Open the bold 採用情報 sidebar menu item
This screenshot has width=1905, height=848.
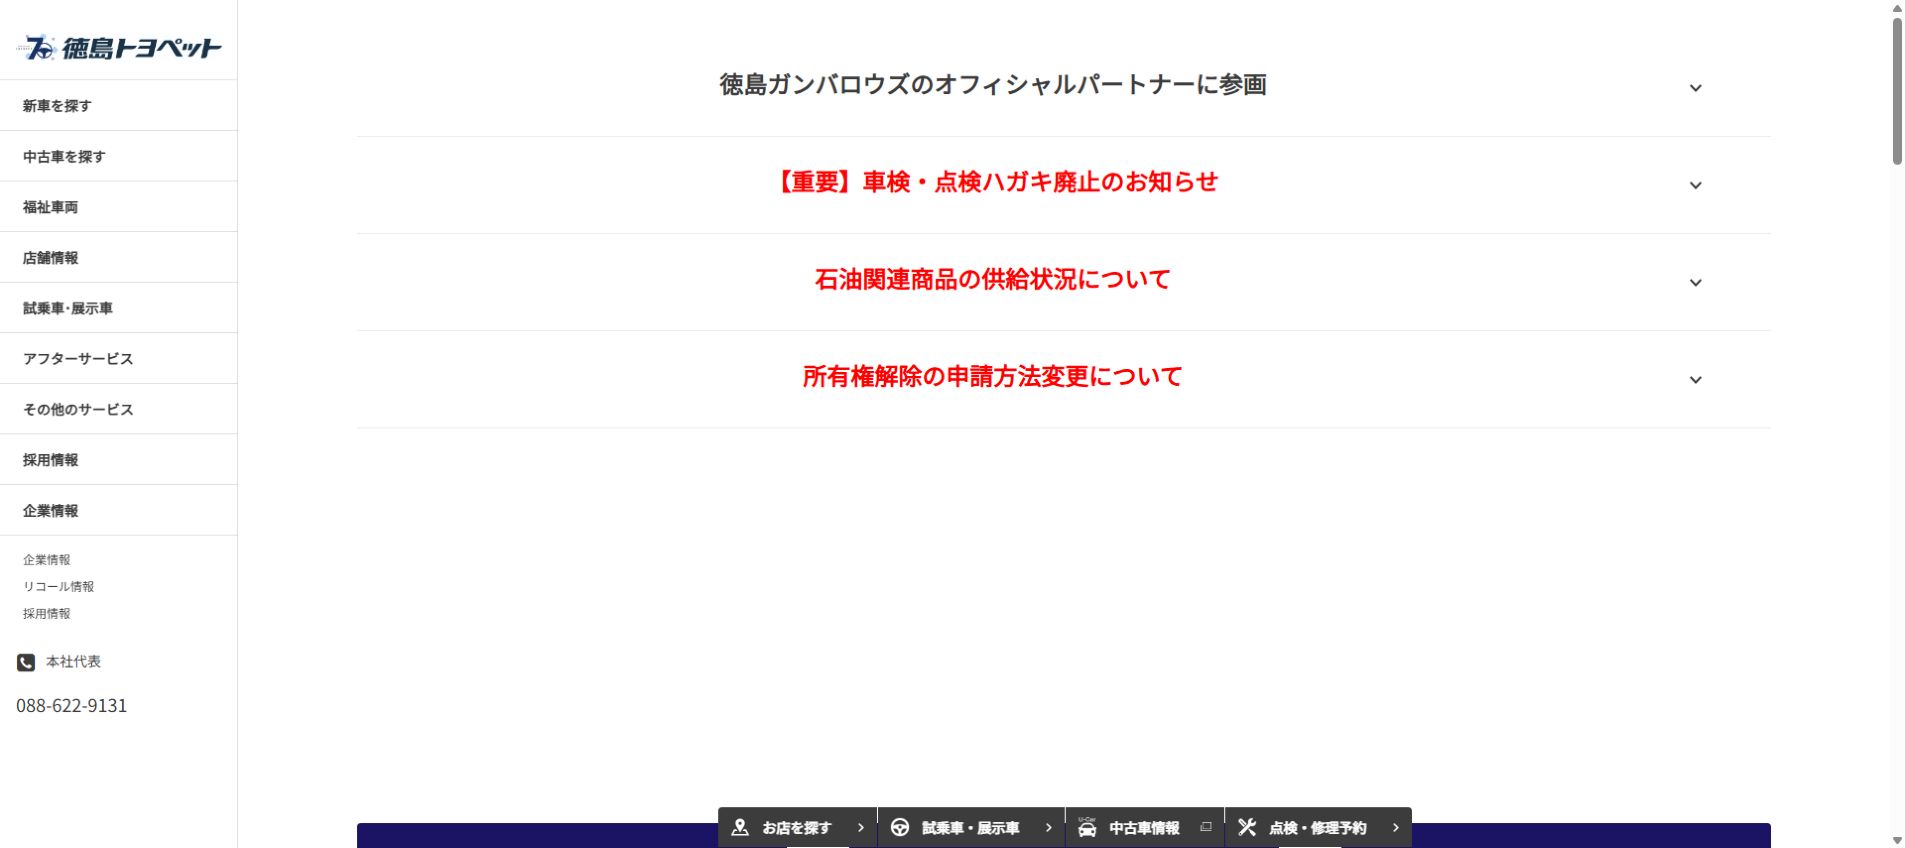click(x=119, y=459)
